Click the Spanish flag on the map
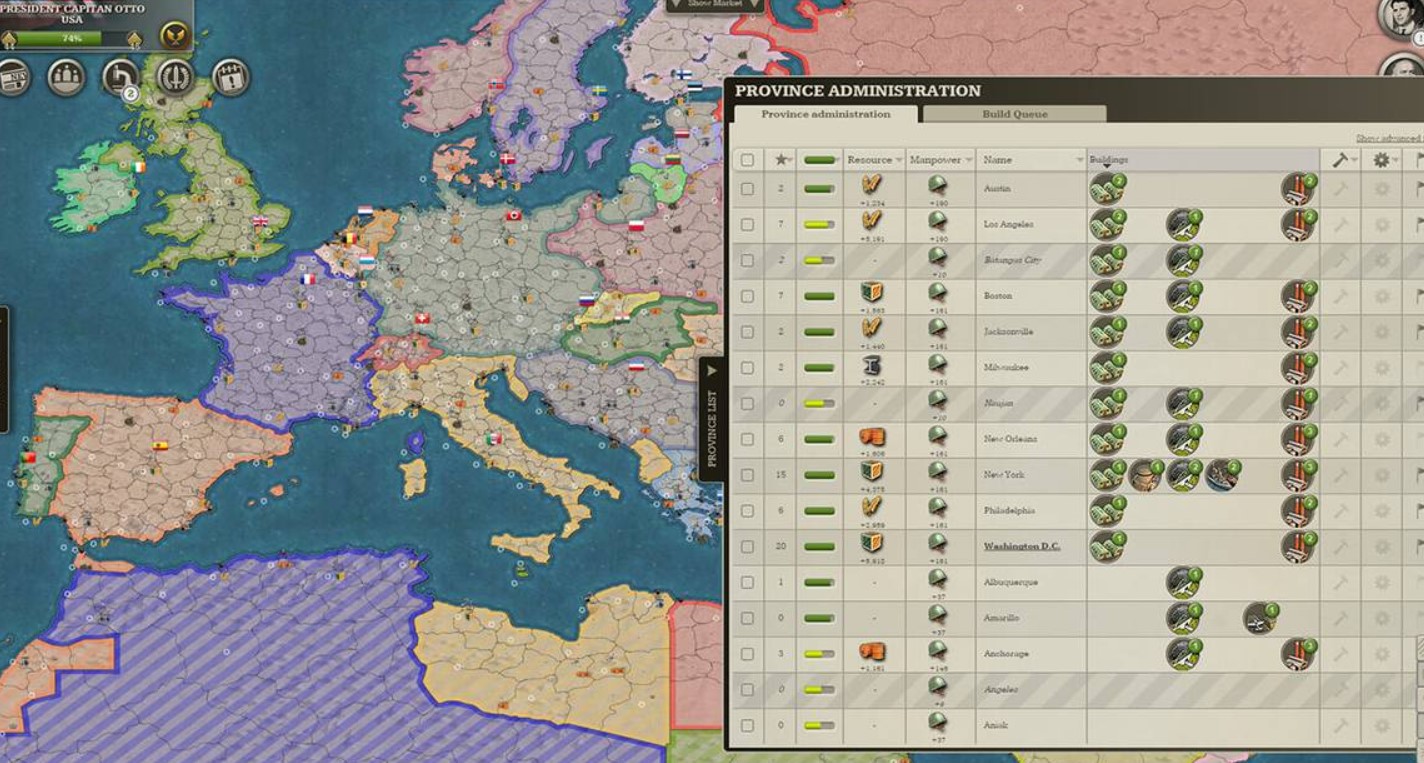Image resolution: width=1424 pixels, height=763 pixels. point(160,446)
